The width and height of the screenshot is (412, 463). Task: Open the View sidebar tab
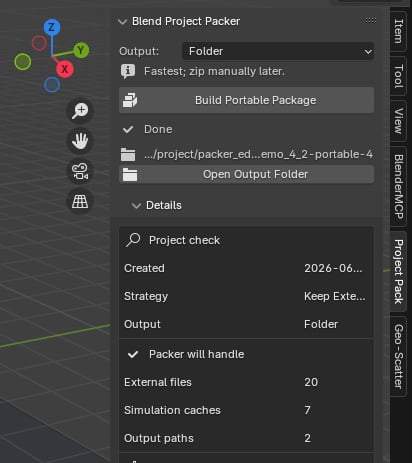[x=399, y=121]
